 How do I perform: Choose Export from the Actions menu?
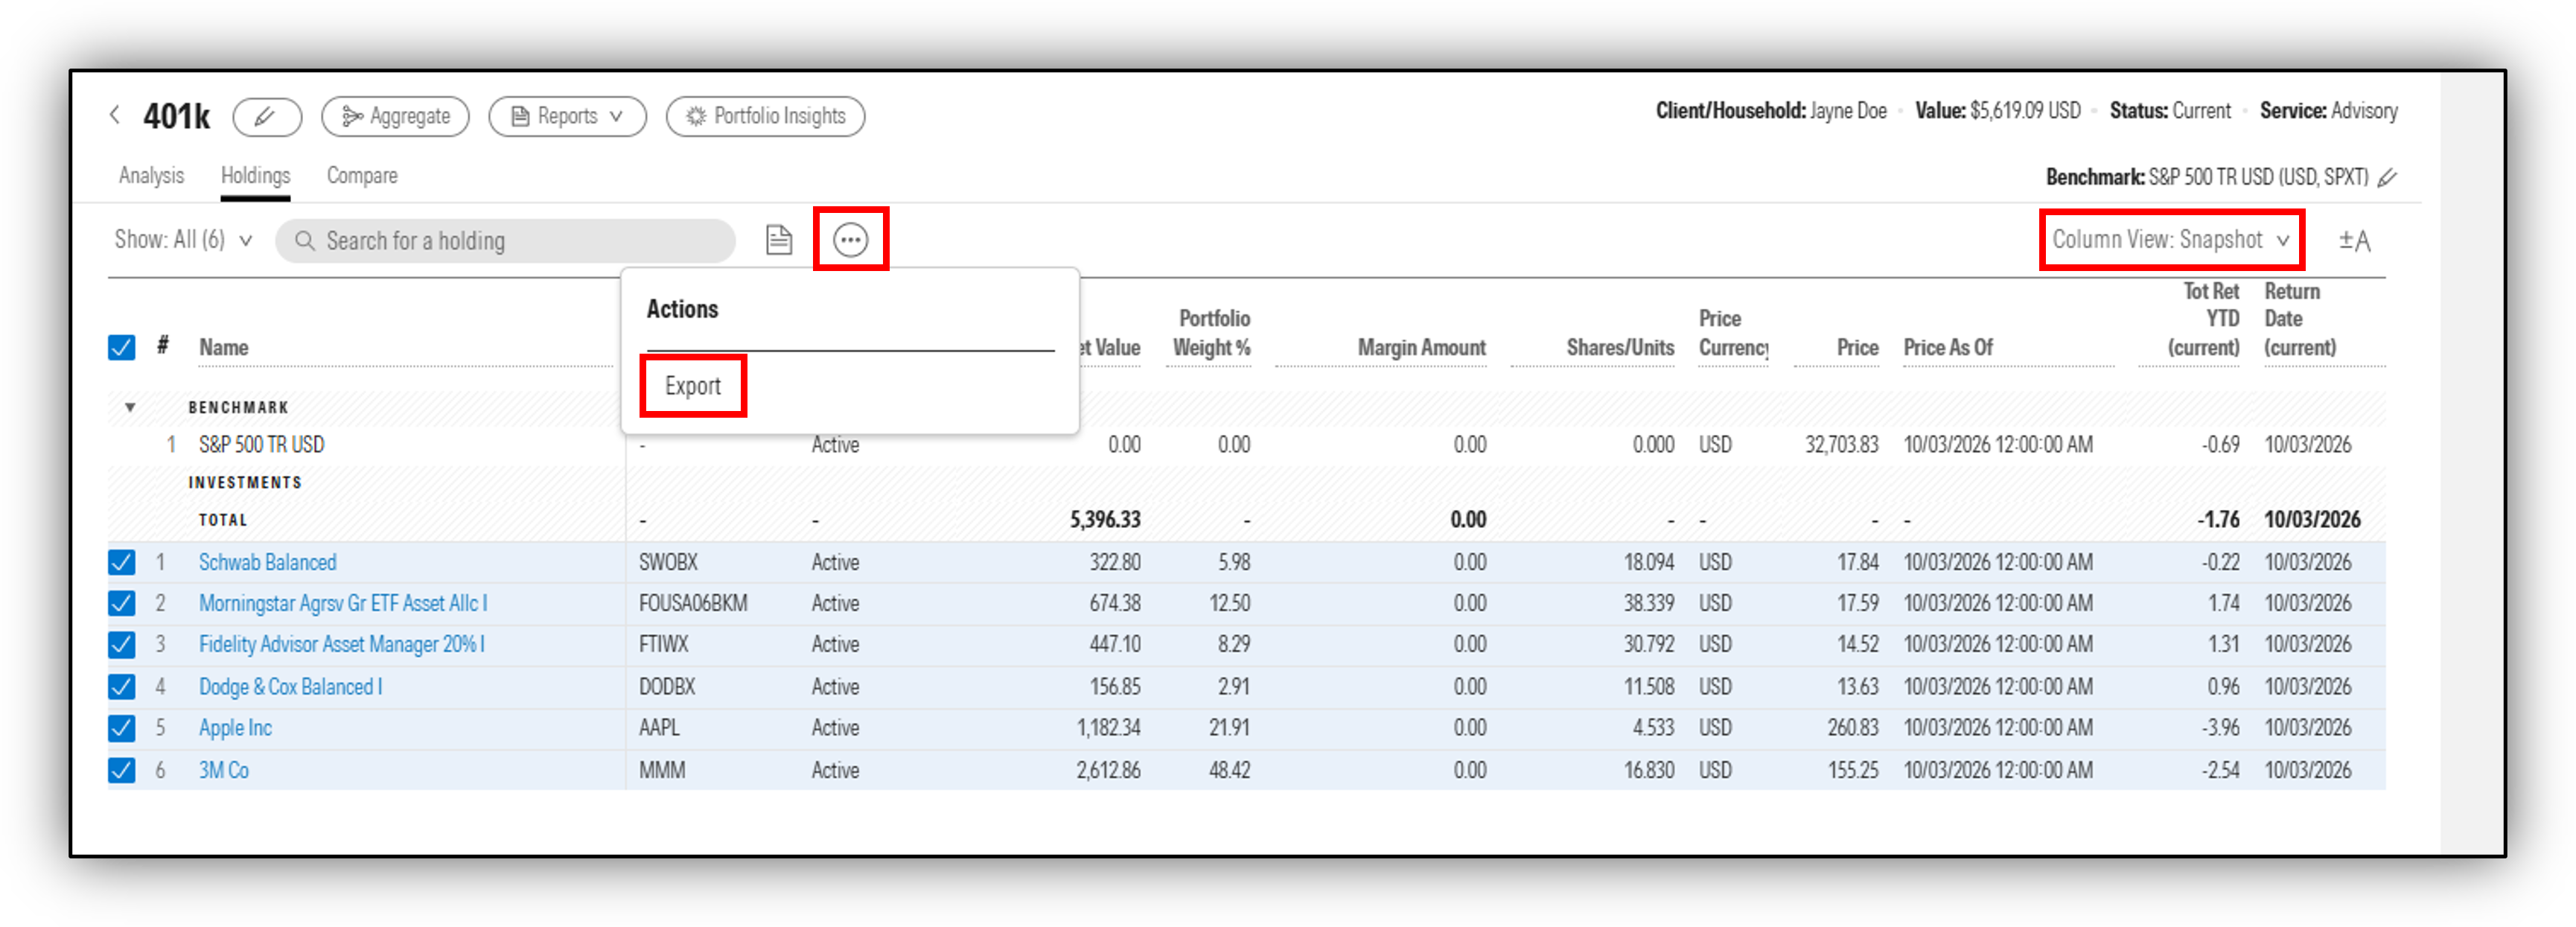click(x=692, y=386)
